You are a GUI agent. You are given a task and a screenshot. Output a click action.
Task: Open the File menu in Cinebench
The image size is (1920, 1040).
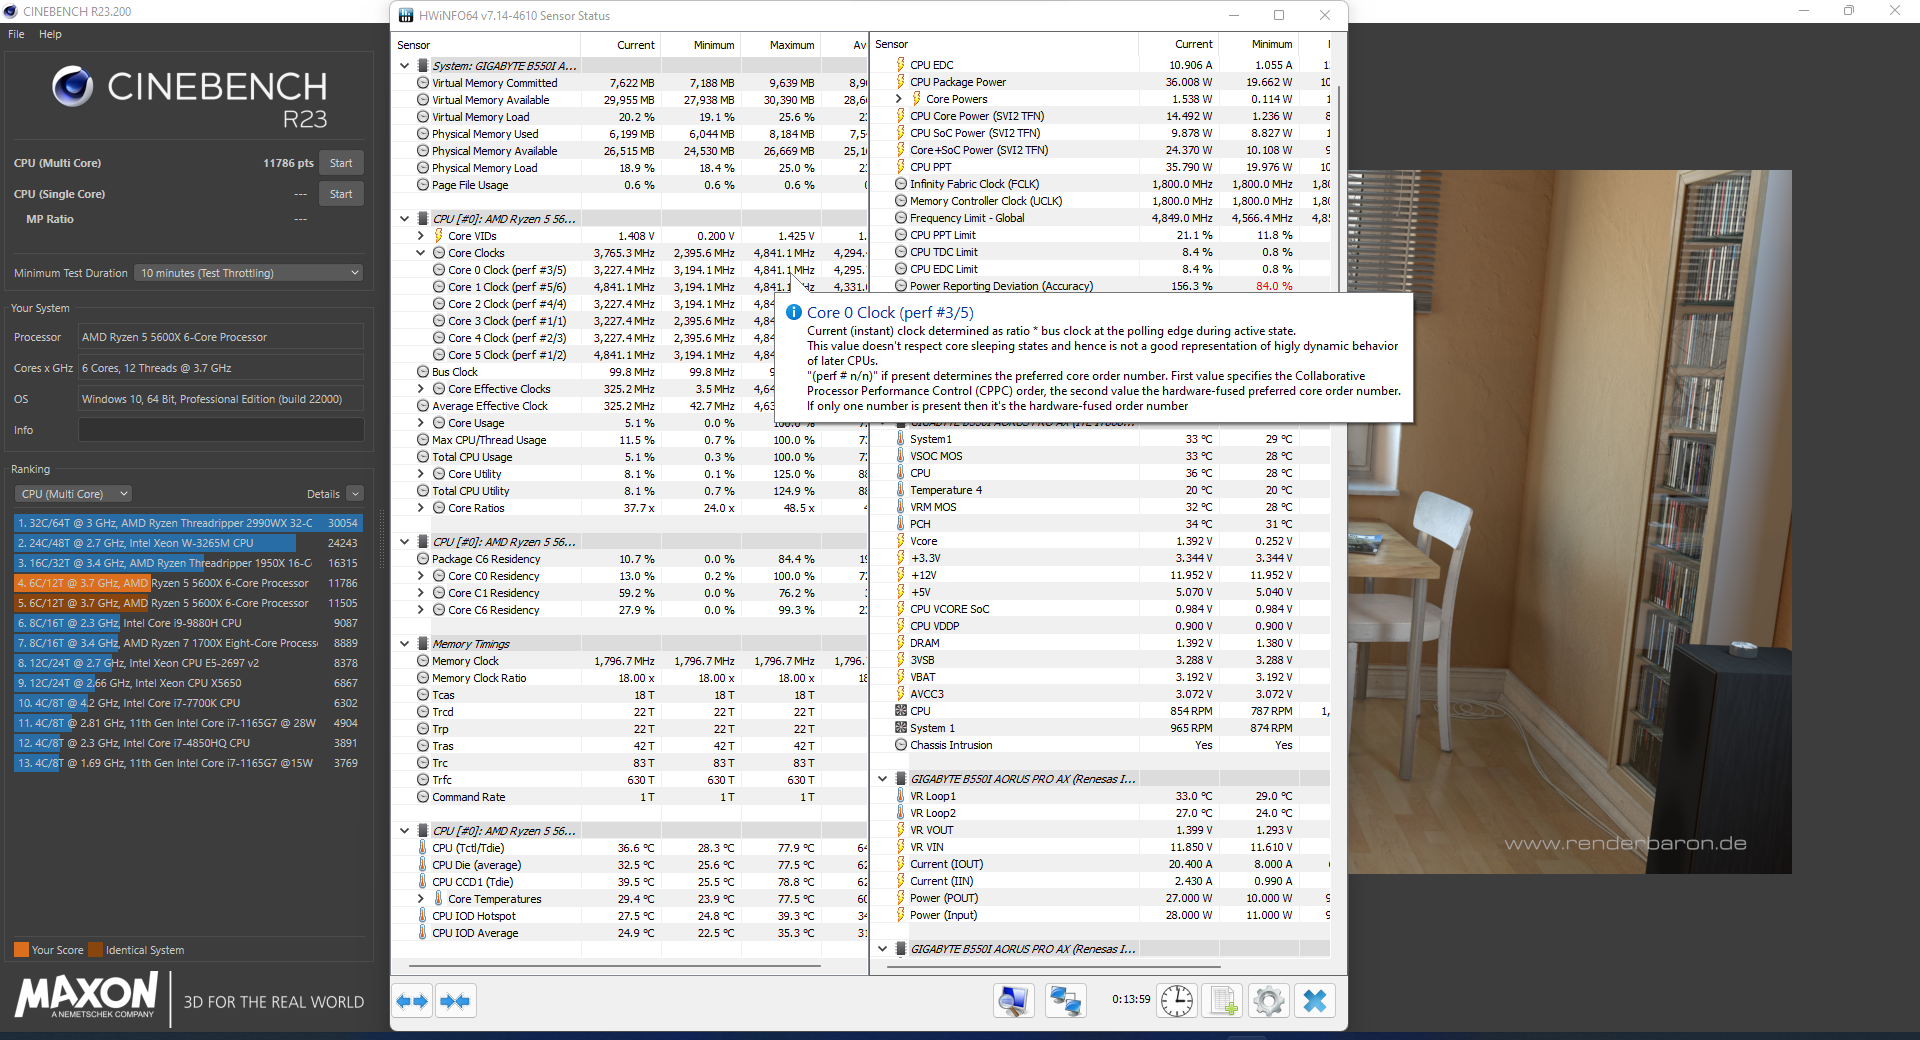(16, 34)
